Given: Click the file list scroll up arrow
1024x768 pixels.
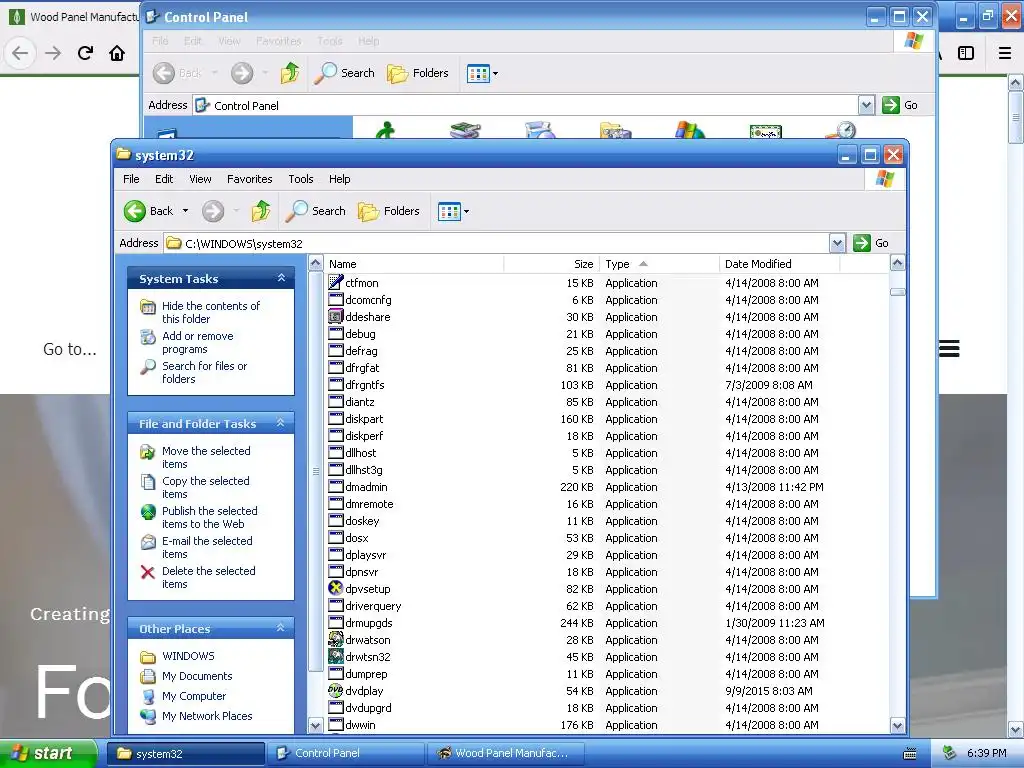Looking at the screenshot, I should pyautogui.click(x=897, y=263).
